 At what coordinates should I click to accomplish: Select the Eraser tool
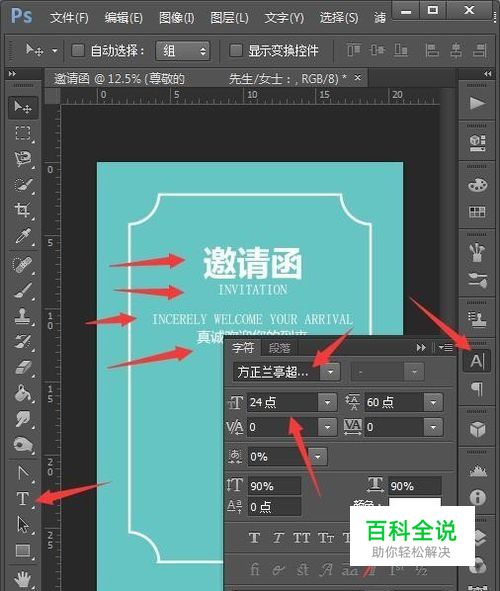point(23,367)
